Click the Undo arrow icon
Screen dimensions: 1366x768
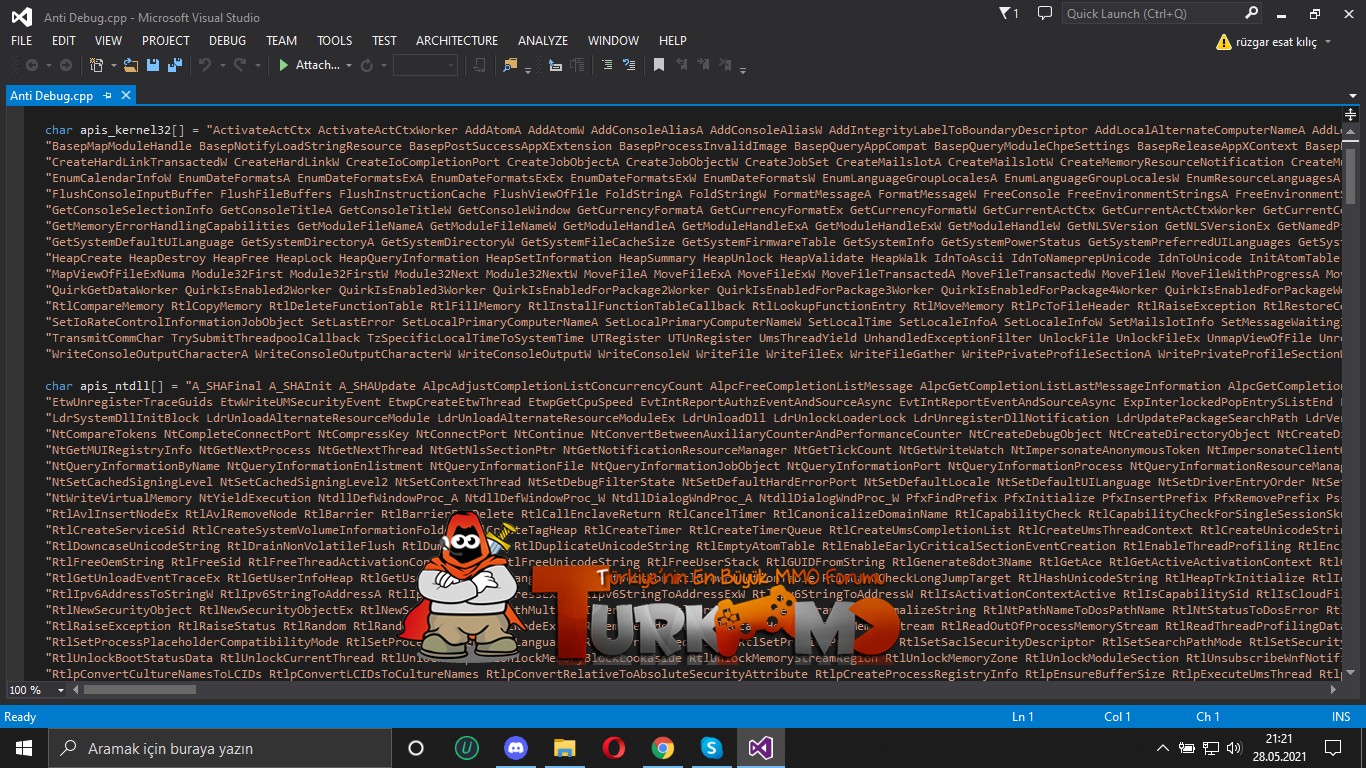tap(204, 65)
